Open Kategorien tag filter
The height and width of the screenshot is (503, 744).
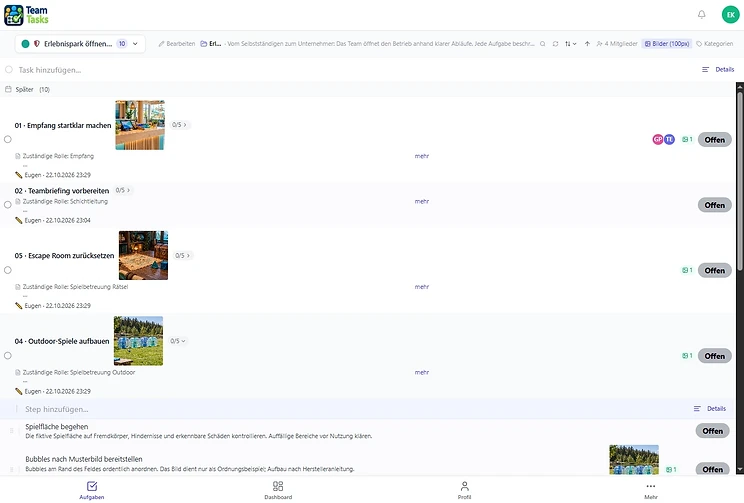[x=715, y=44]
